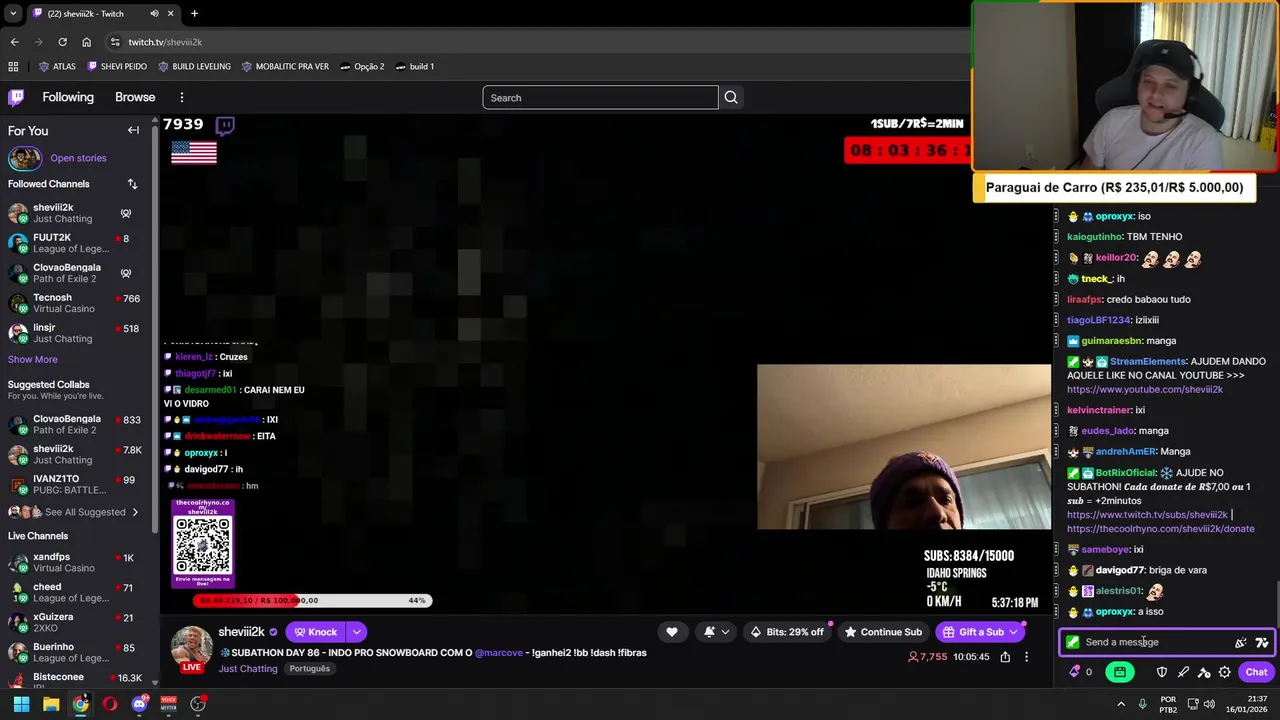Reload the page in the browser
The image size is (1280, 720).
point(62,42)
